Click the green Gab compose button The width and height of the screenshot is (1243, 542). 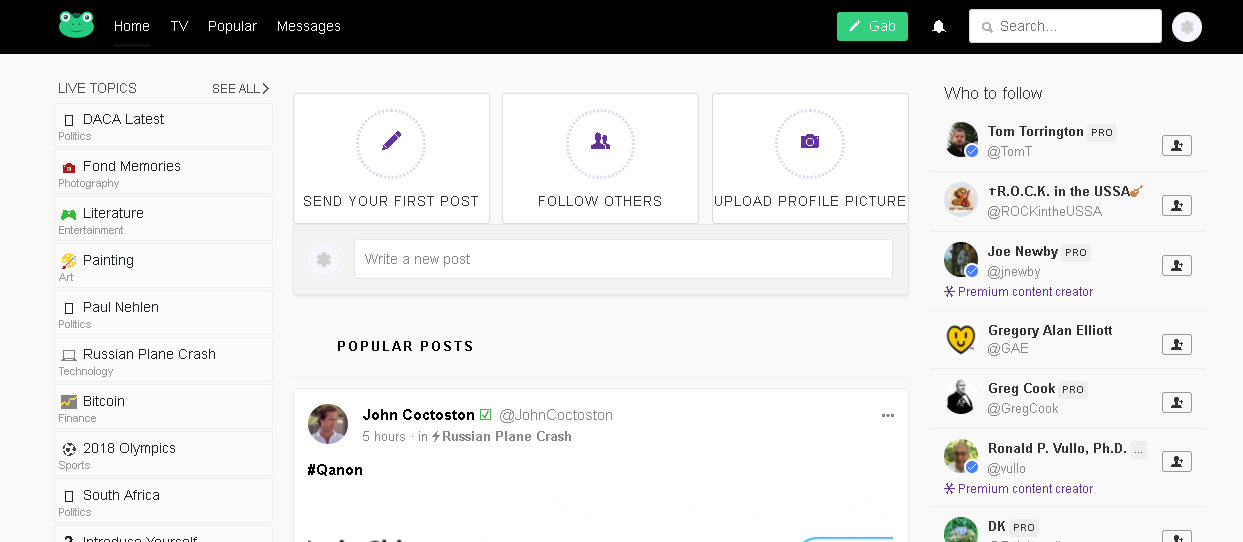[872, 26]
